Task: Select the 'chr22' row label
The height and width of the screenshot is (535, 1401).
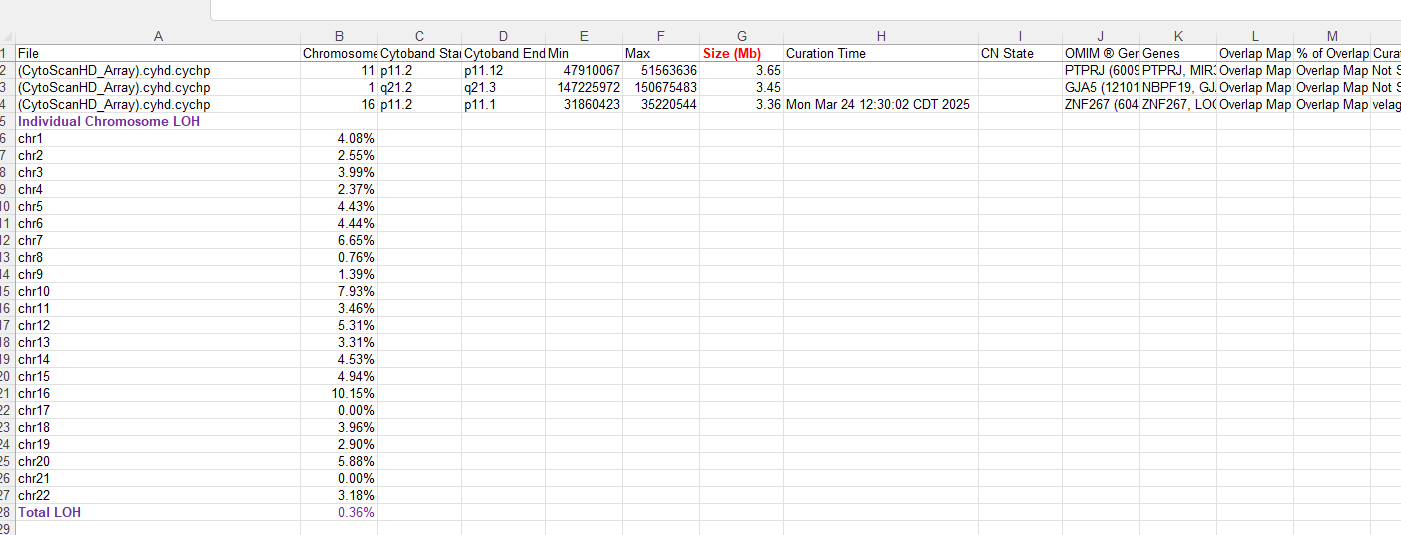Action: [x=158, y=495]
